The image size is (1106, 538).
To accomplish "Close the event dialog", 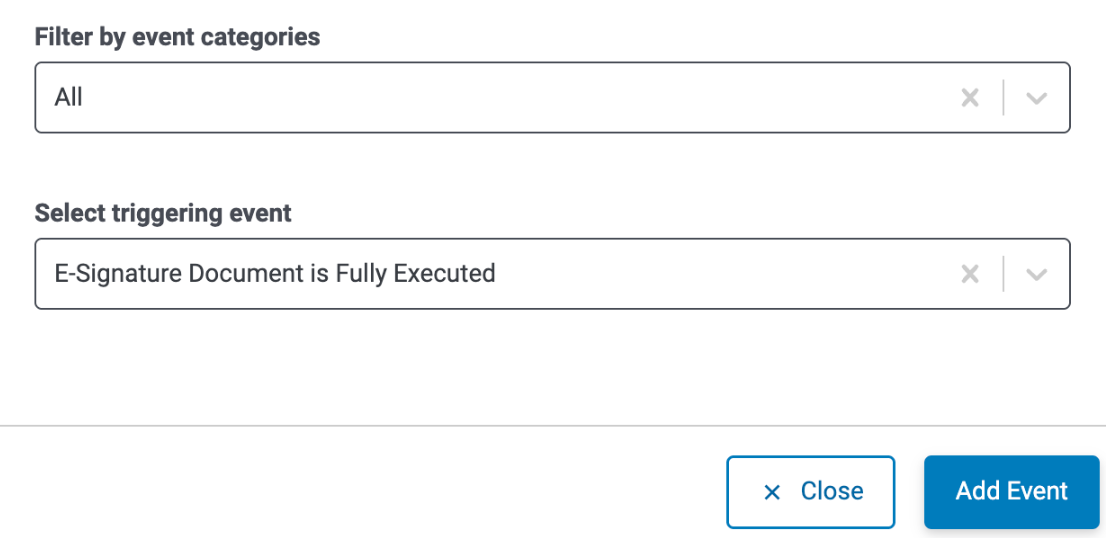I will (x=810, y=491).
